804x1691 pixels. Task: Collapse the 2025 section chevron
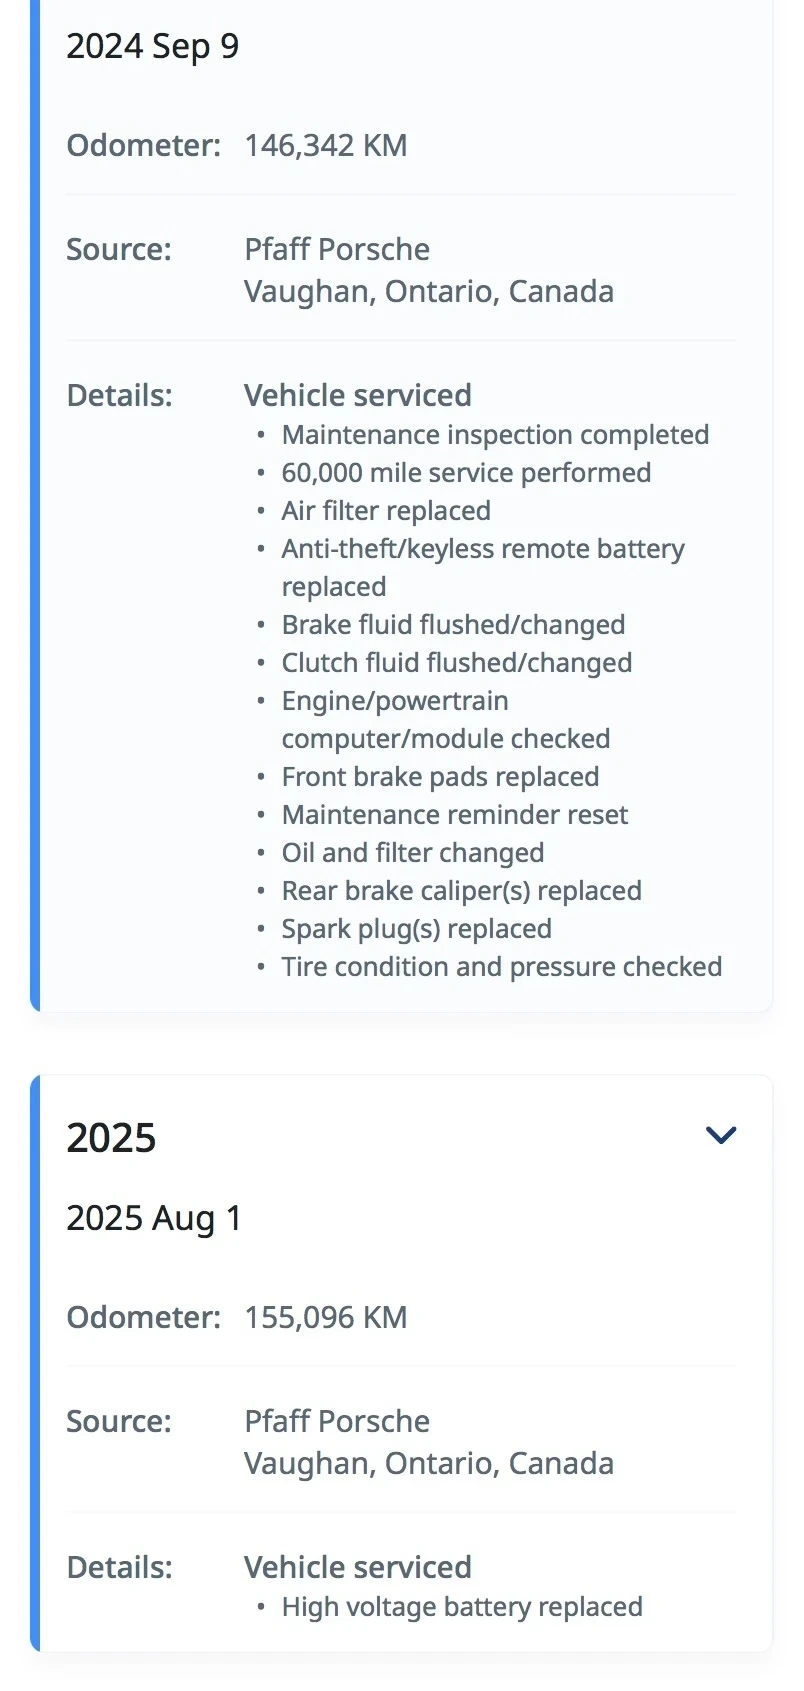click(720, 1135)
